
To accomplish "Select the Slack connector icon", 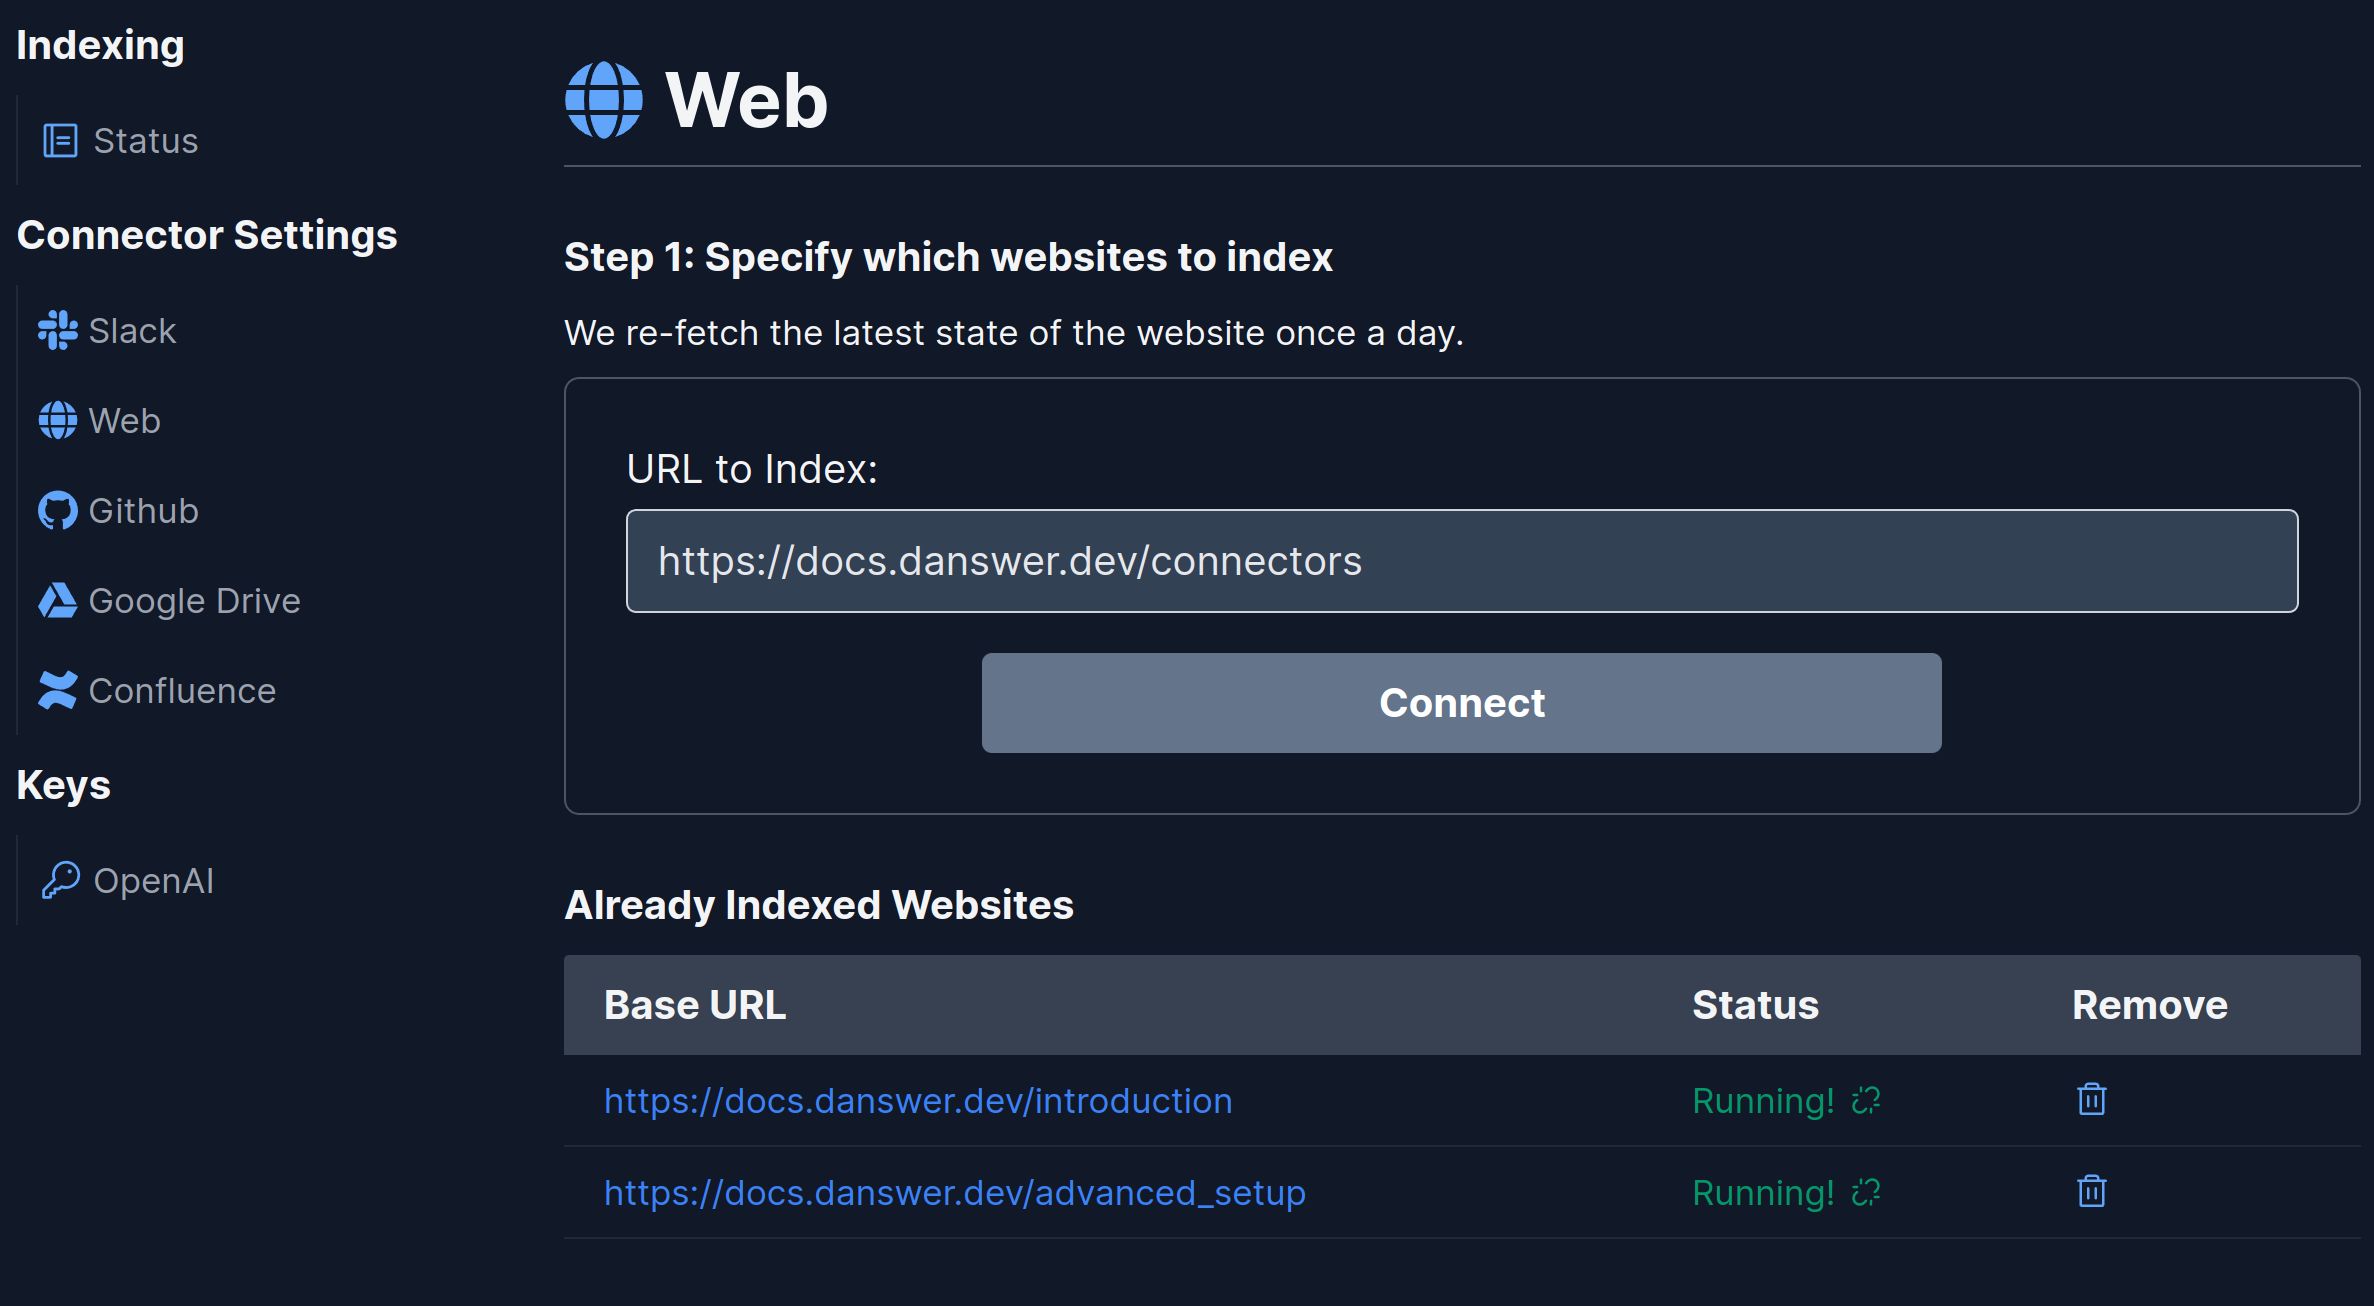I will tap(57, 330).
